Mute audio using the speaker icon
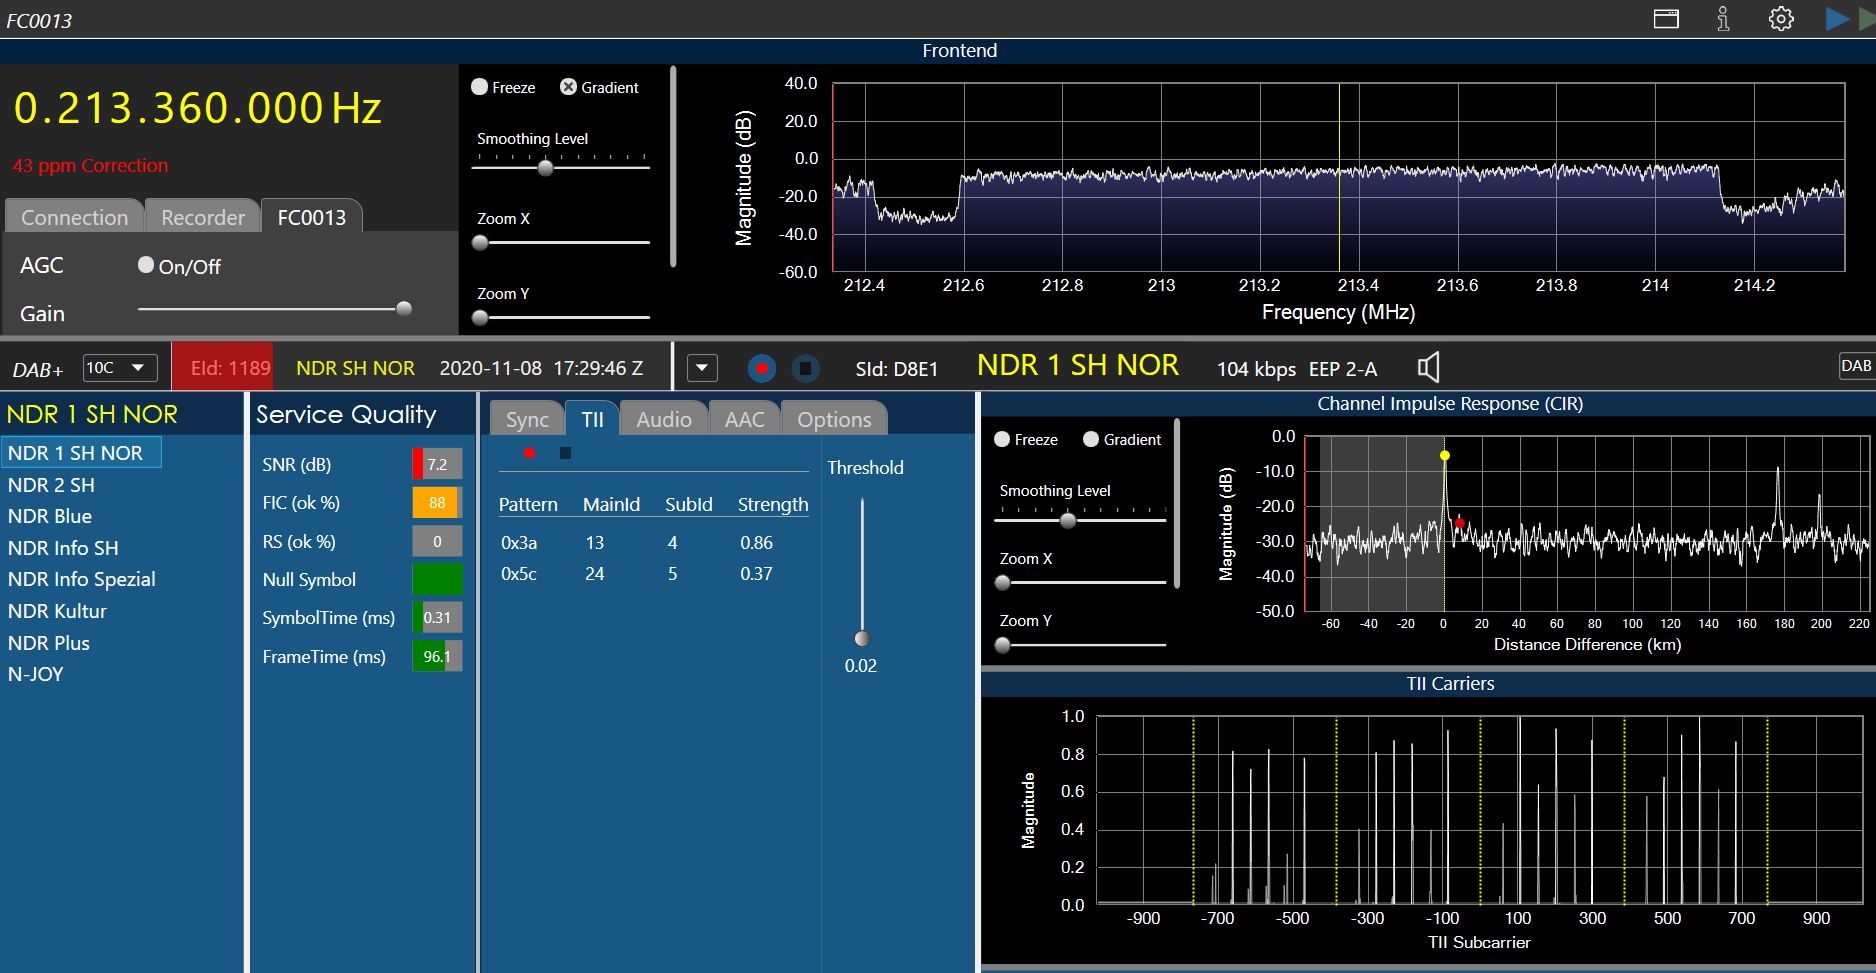Screen dimensions: 1876x973 1429,368
